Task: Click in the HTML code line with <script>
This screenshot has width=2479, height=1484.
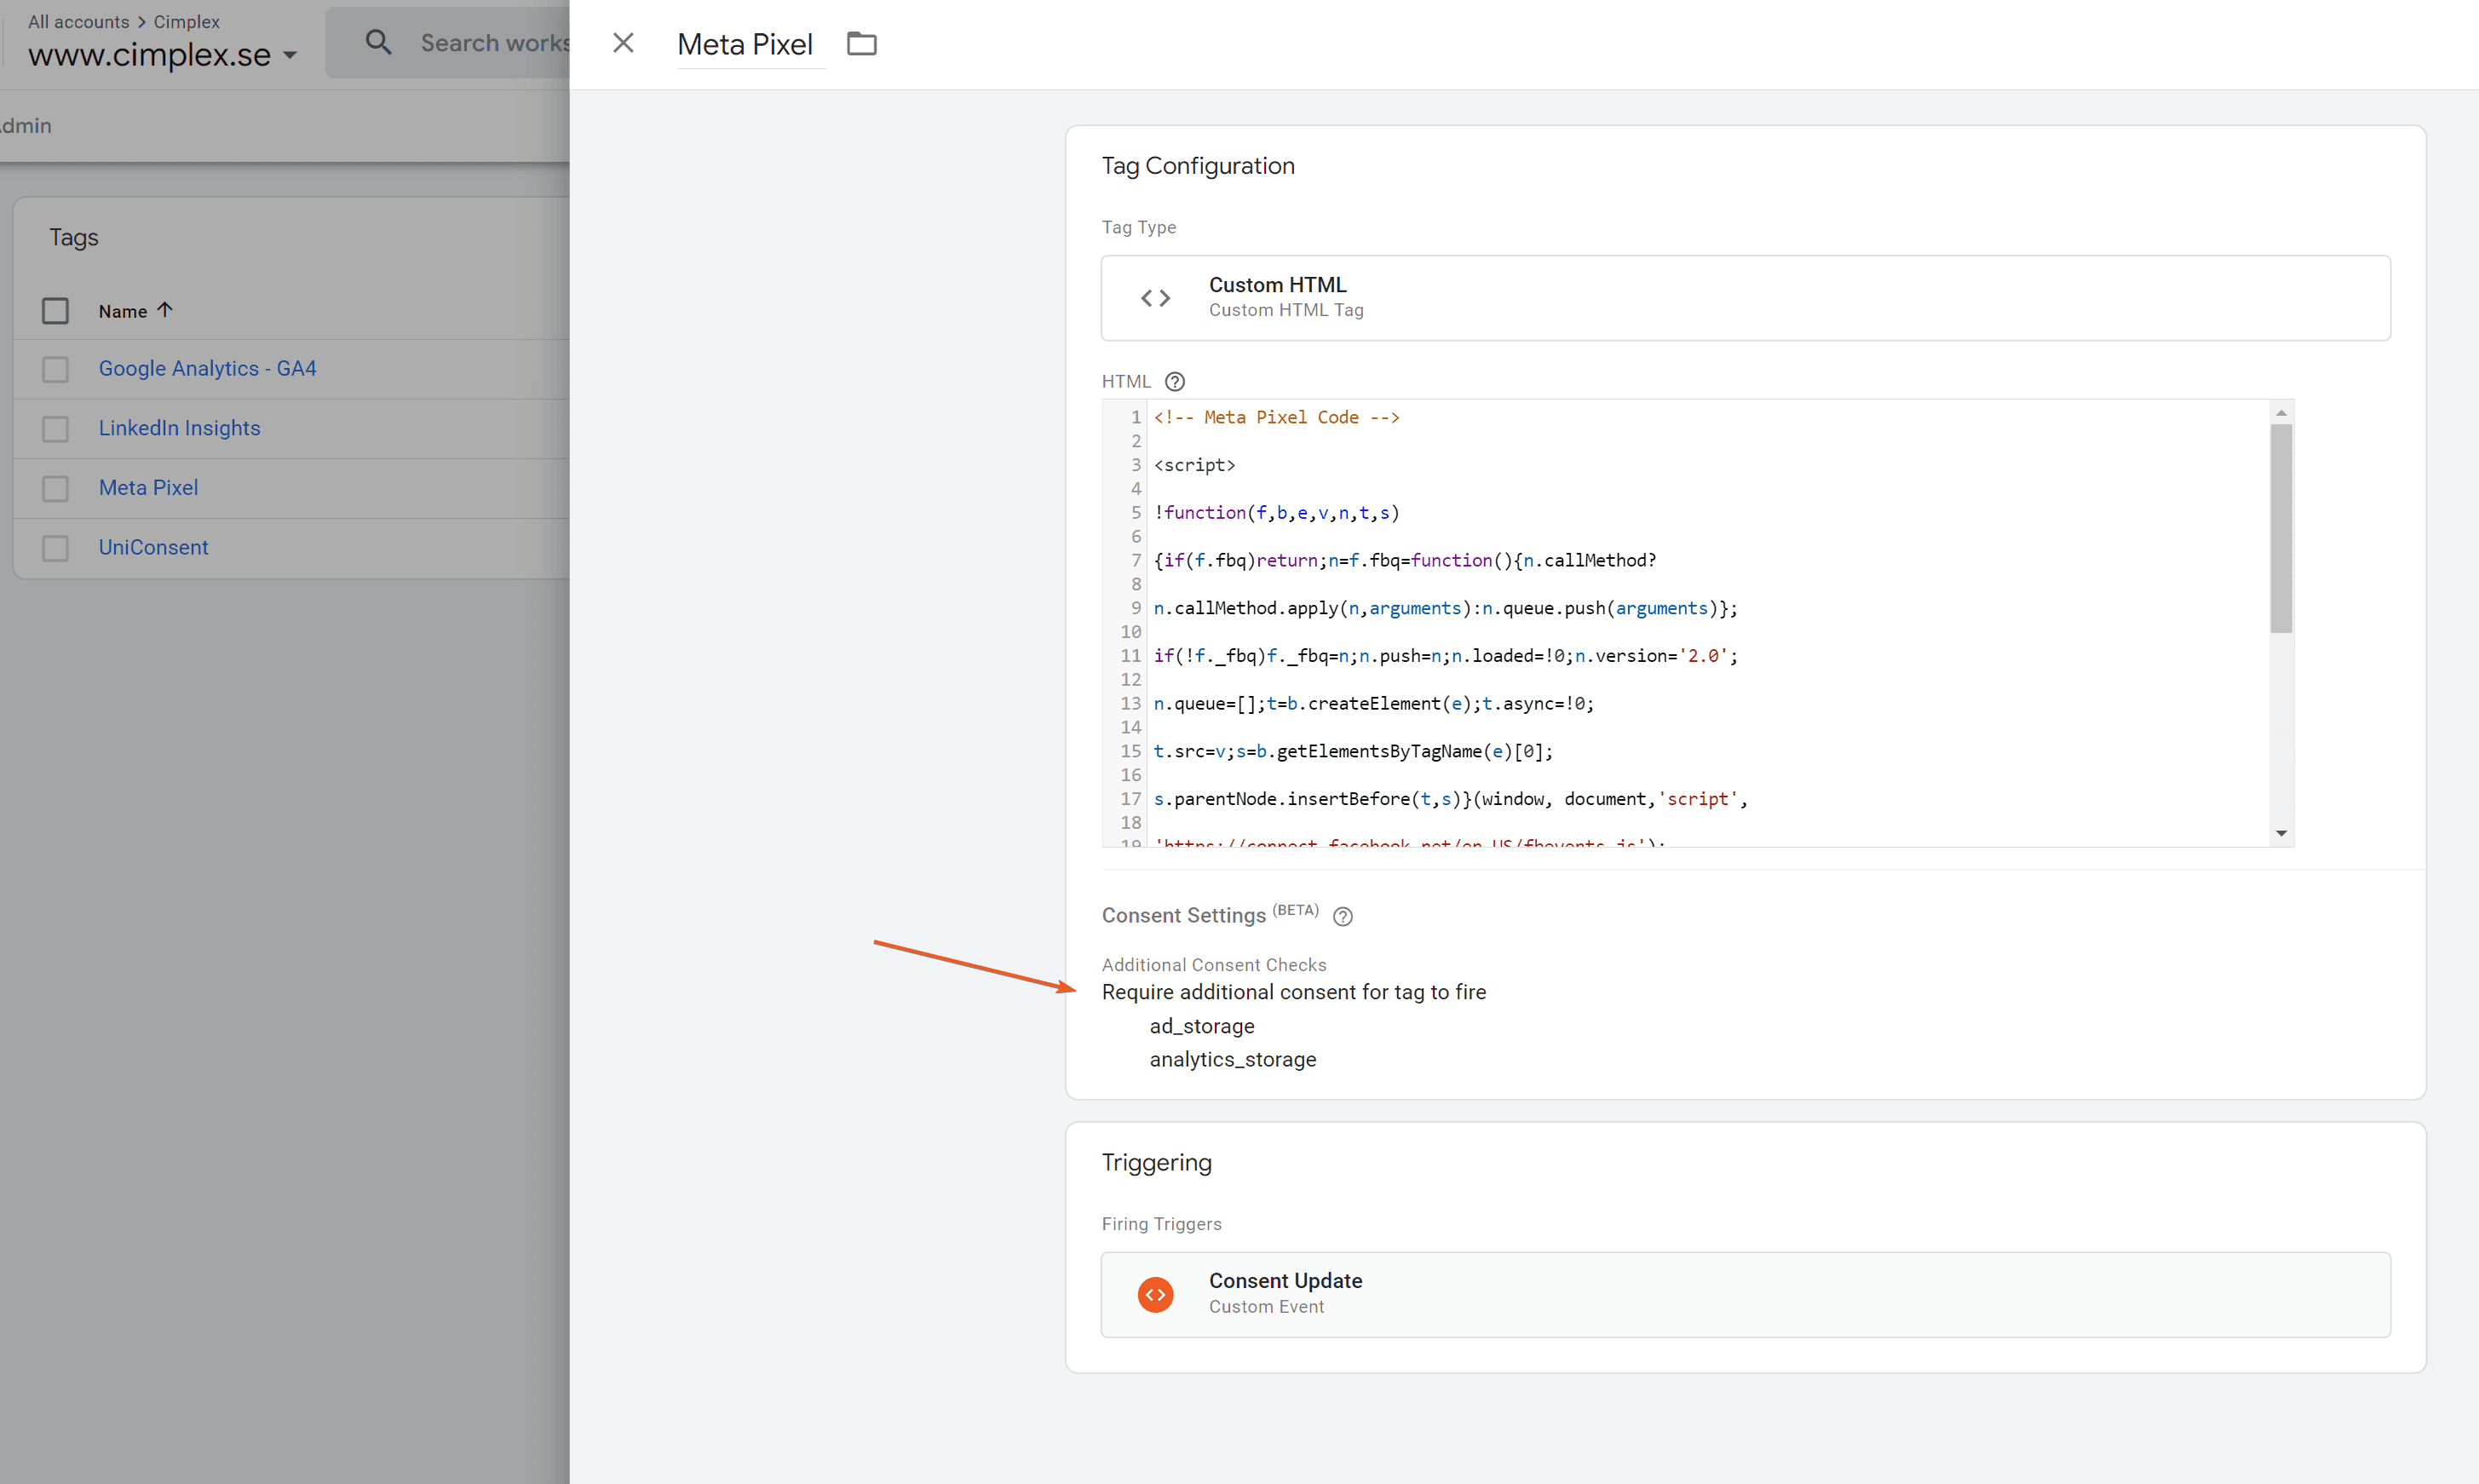Action: [x=1194, y=465]
